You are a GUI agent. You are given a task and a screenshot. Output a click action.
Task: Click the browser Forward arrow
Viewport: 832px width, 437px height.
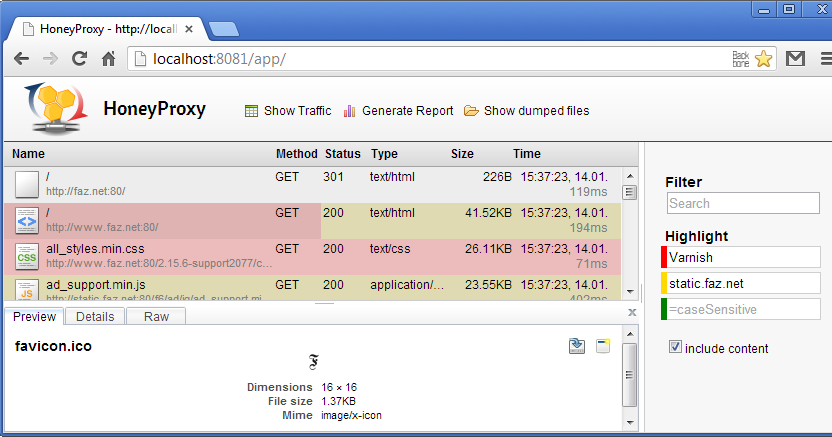[50, 58]
